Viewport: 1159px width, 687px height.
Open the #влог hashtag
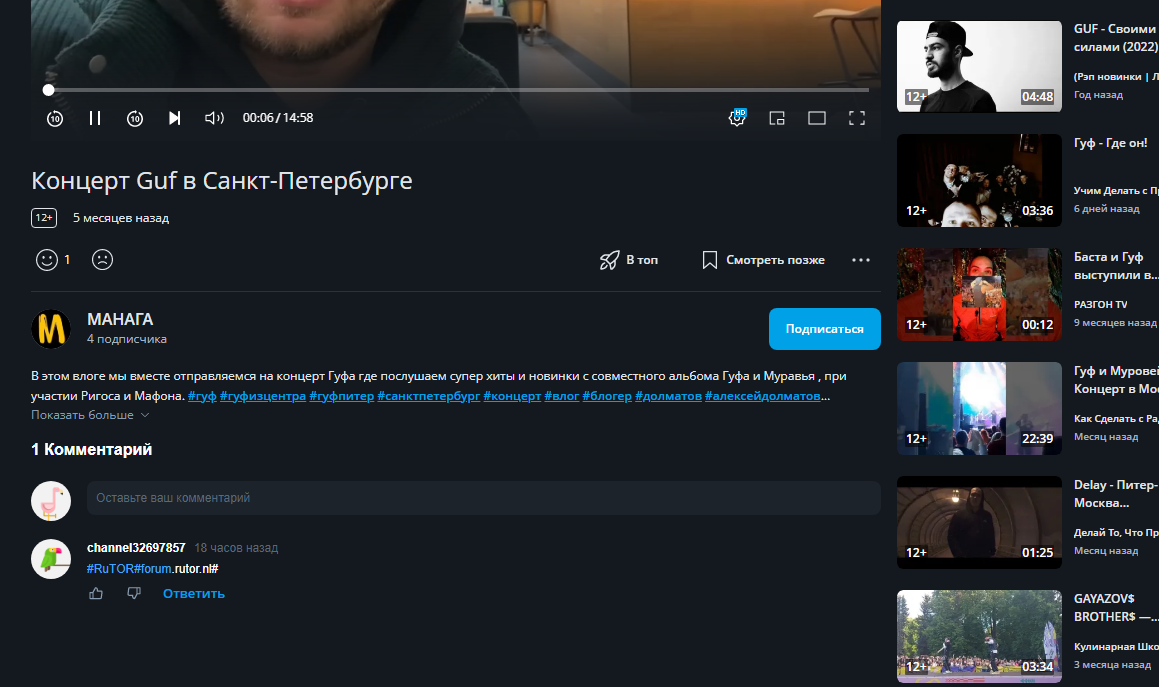click(562, 396)
